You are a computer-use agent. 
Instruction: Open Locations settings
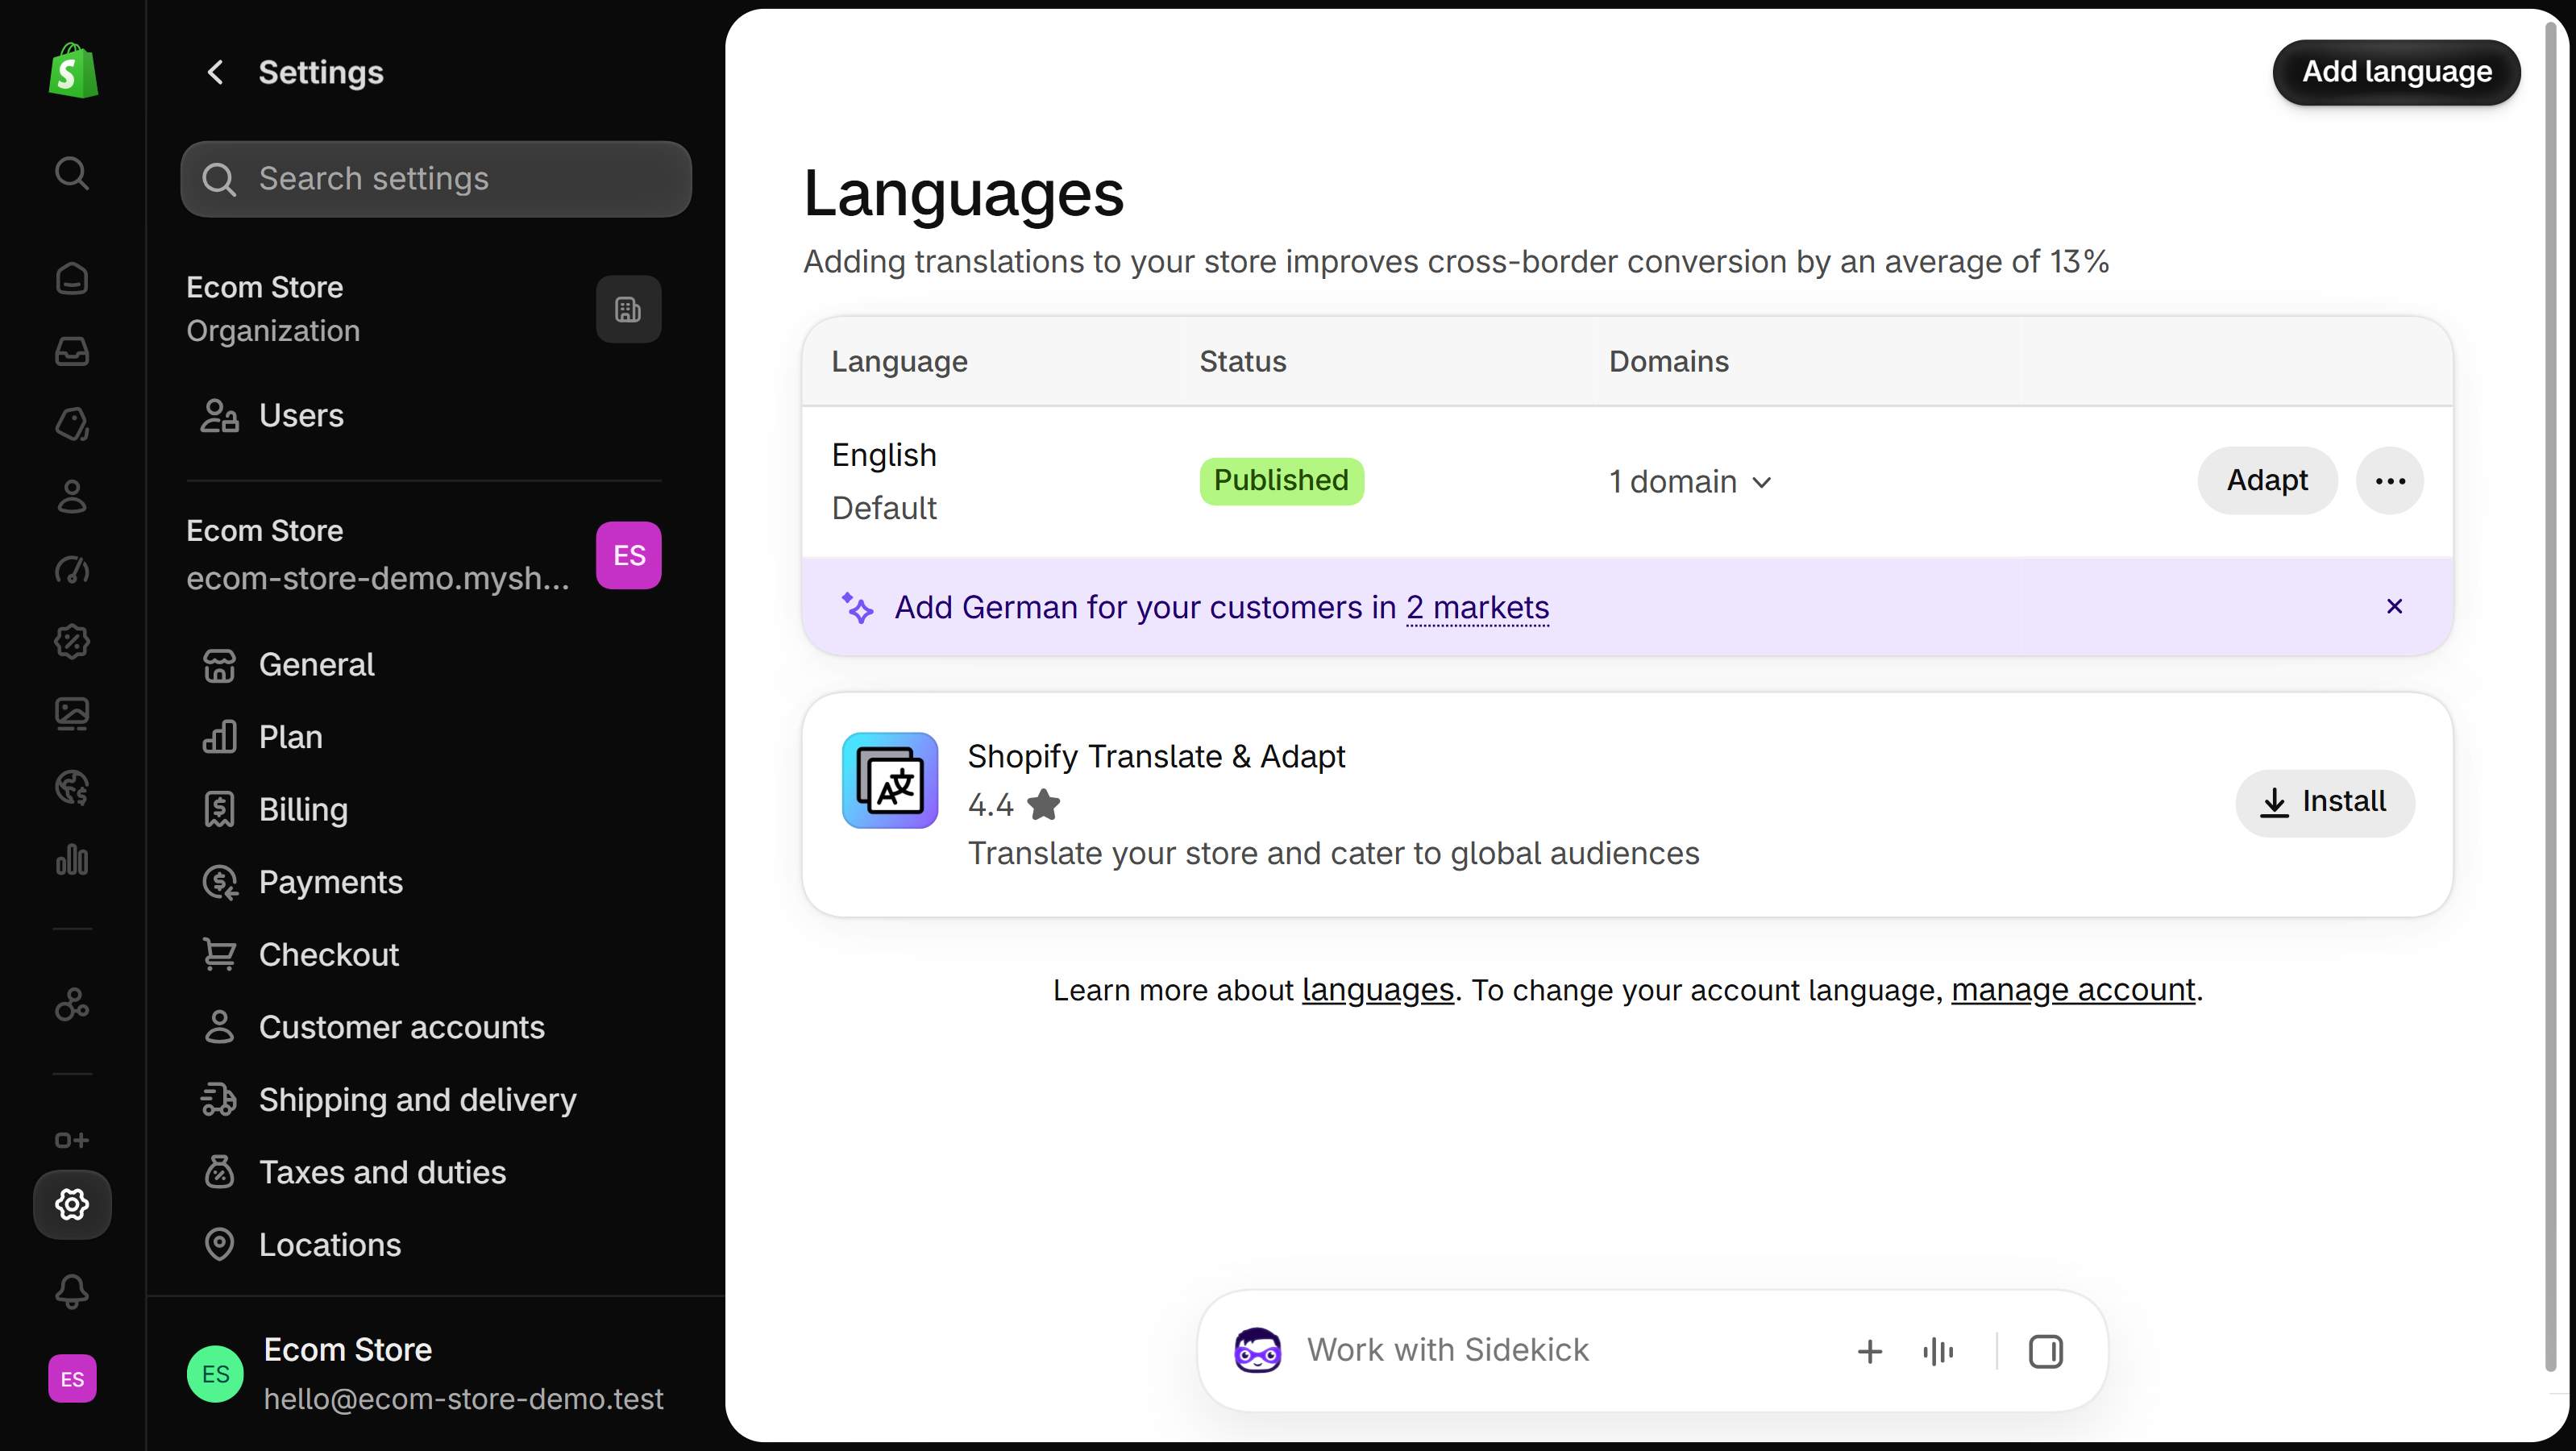pyautogui.click(x=423, y=1245)
